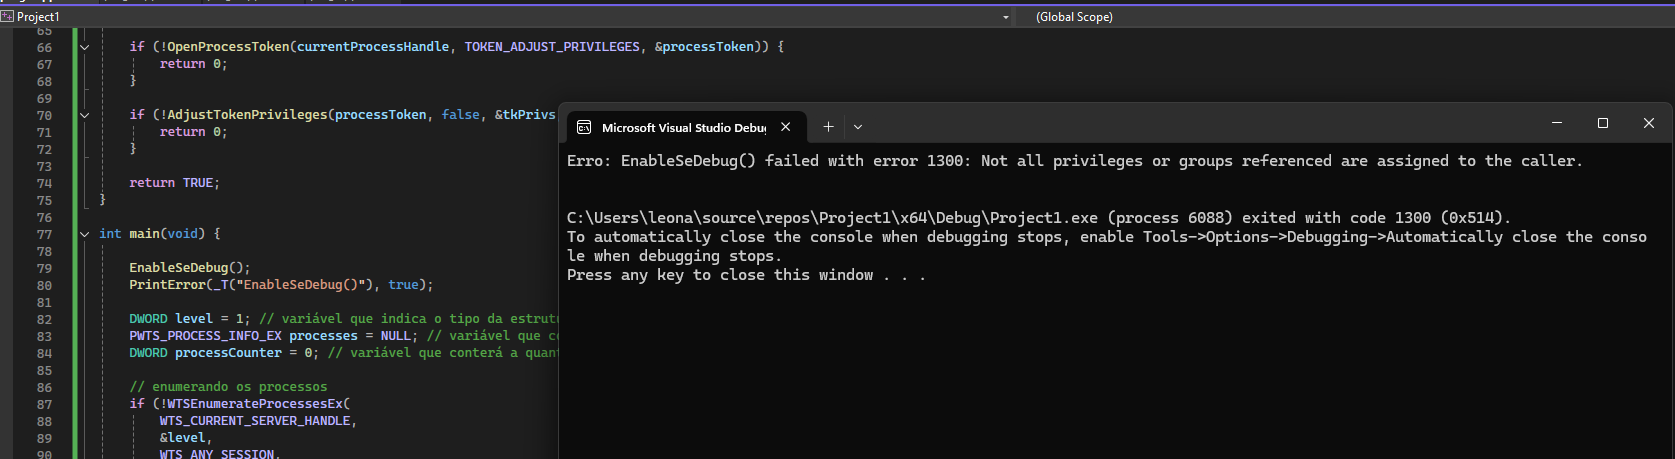Close the debug console window
1675x459 pixels.
[1649, 123]
